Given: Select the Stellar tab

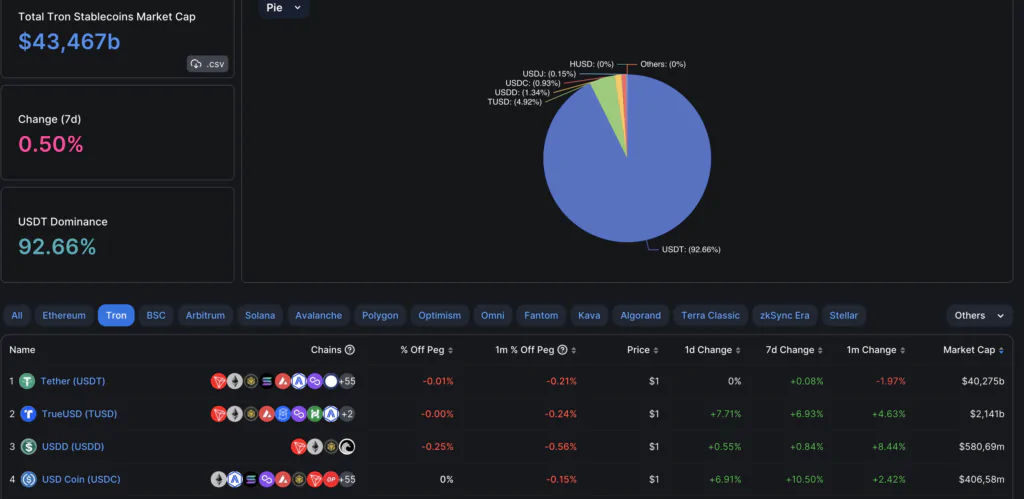Looking at the screenshot, I should click(x=844, y=315).
